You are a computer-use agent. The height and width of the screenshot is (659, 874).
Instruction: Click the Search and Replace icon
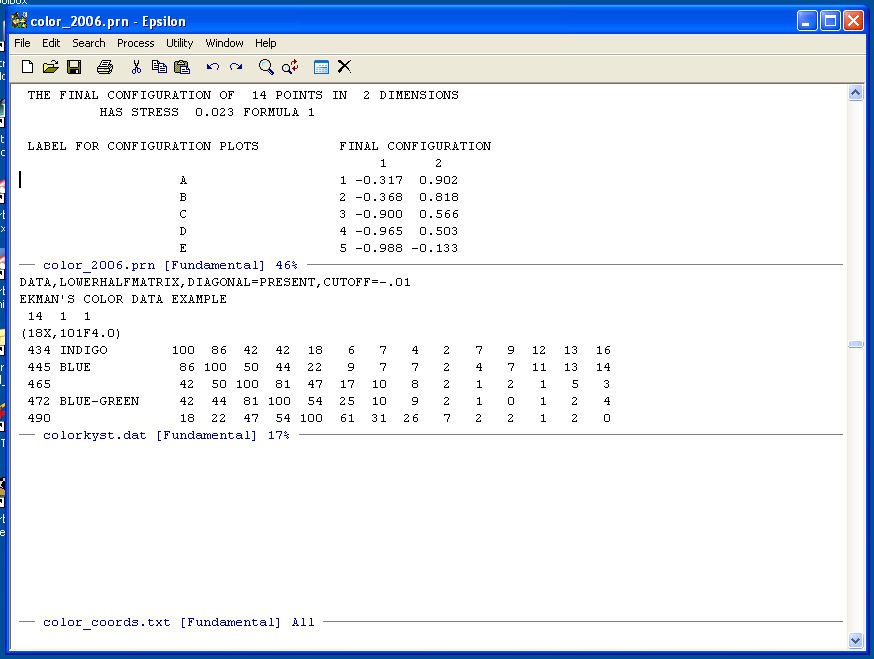(290, 67)
